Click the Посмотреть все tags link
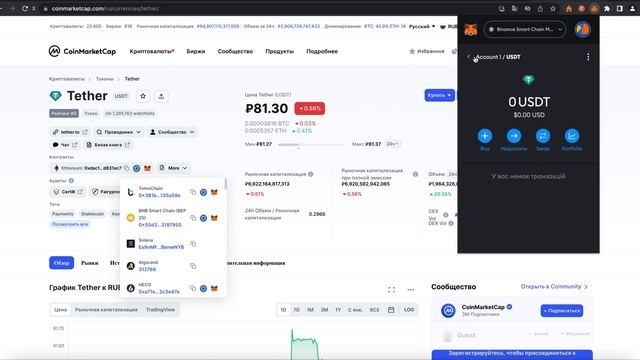 click(x=70, y=224)
